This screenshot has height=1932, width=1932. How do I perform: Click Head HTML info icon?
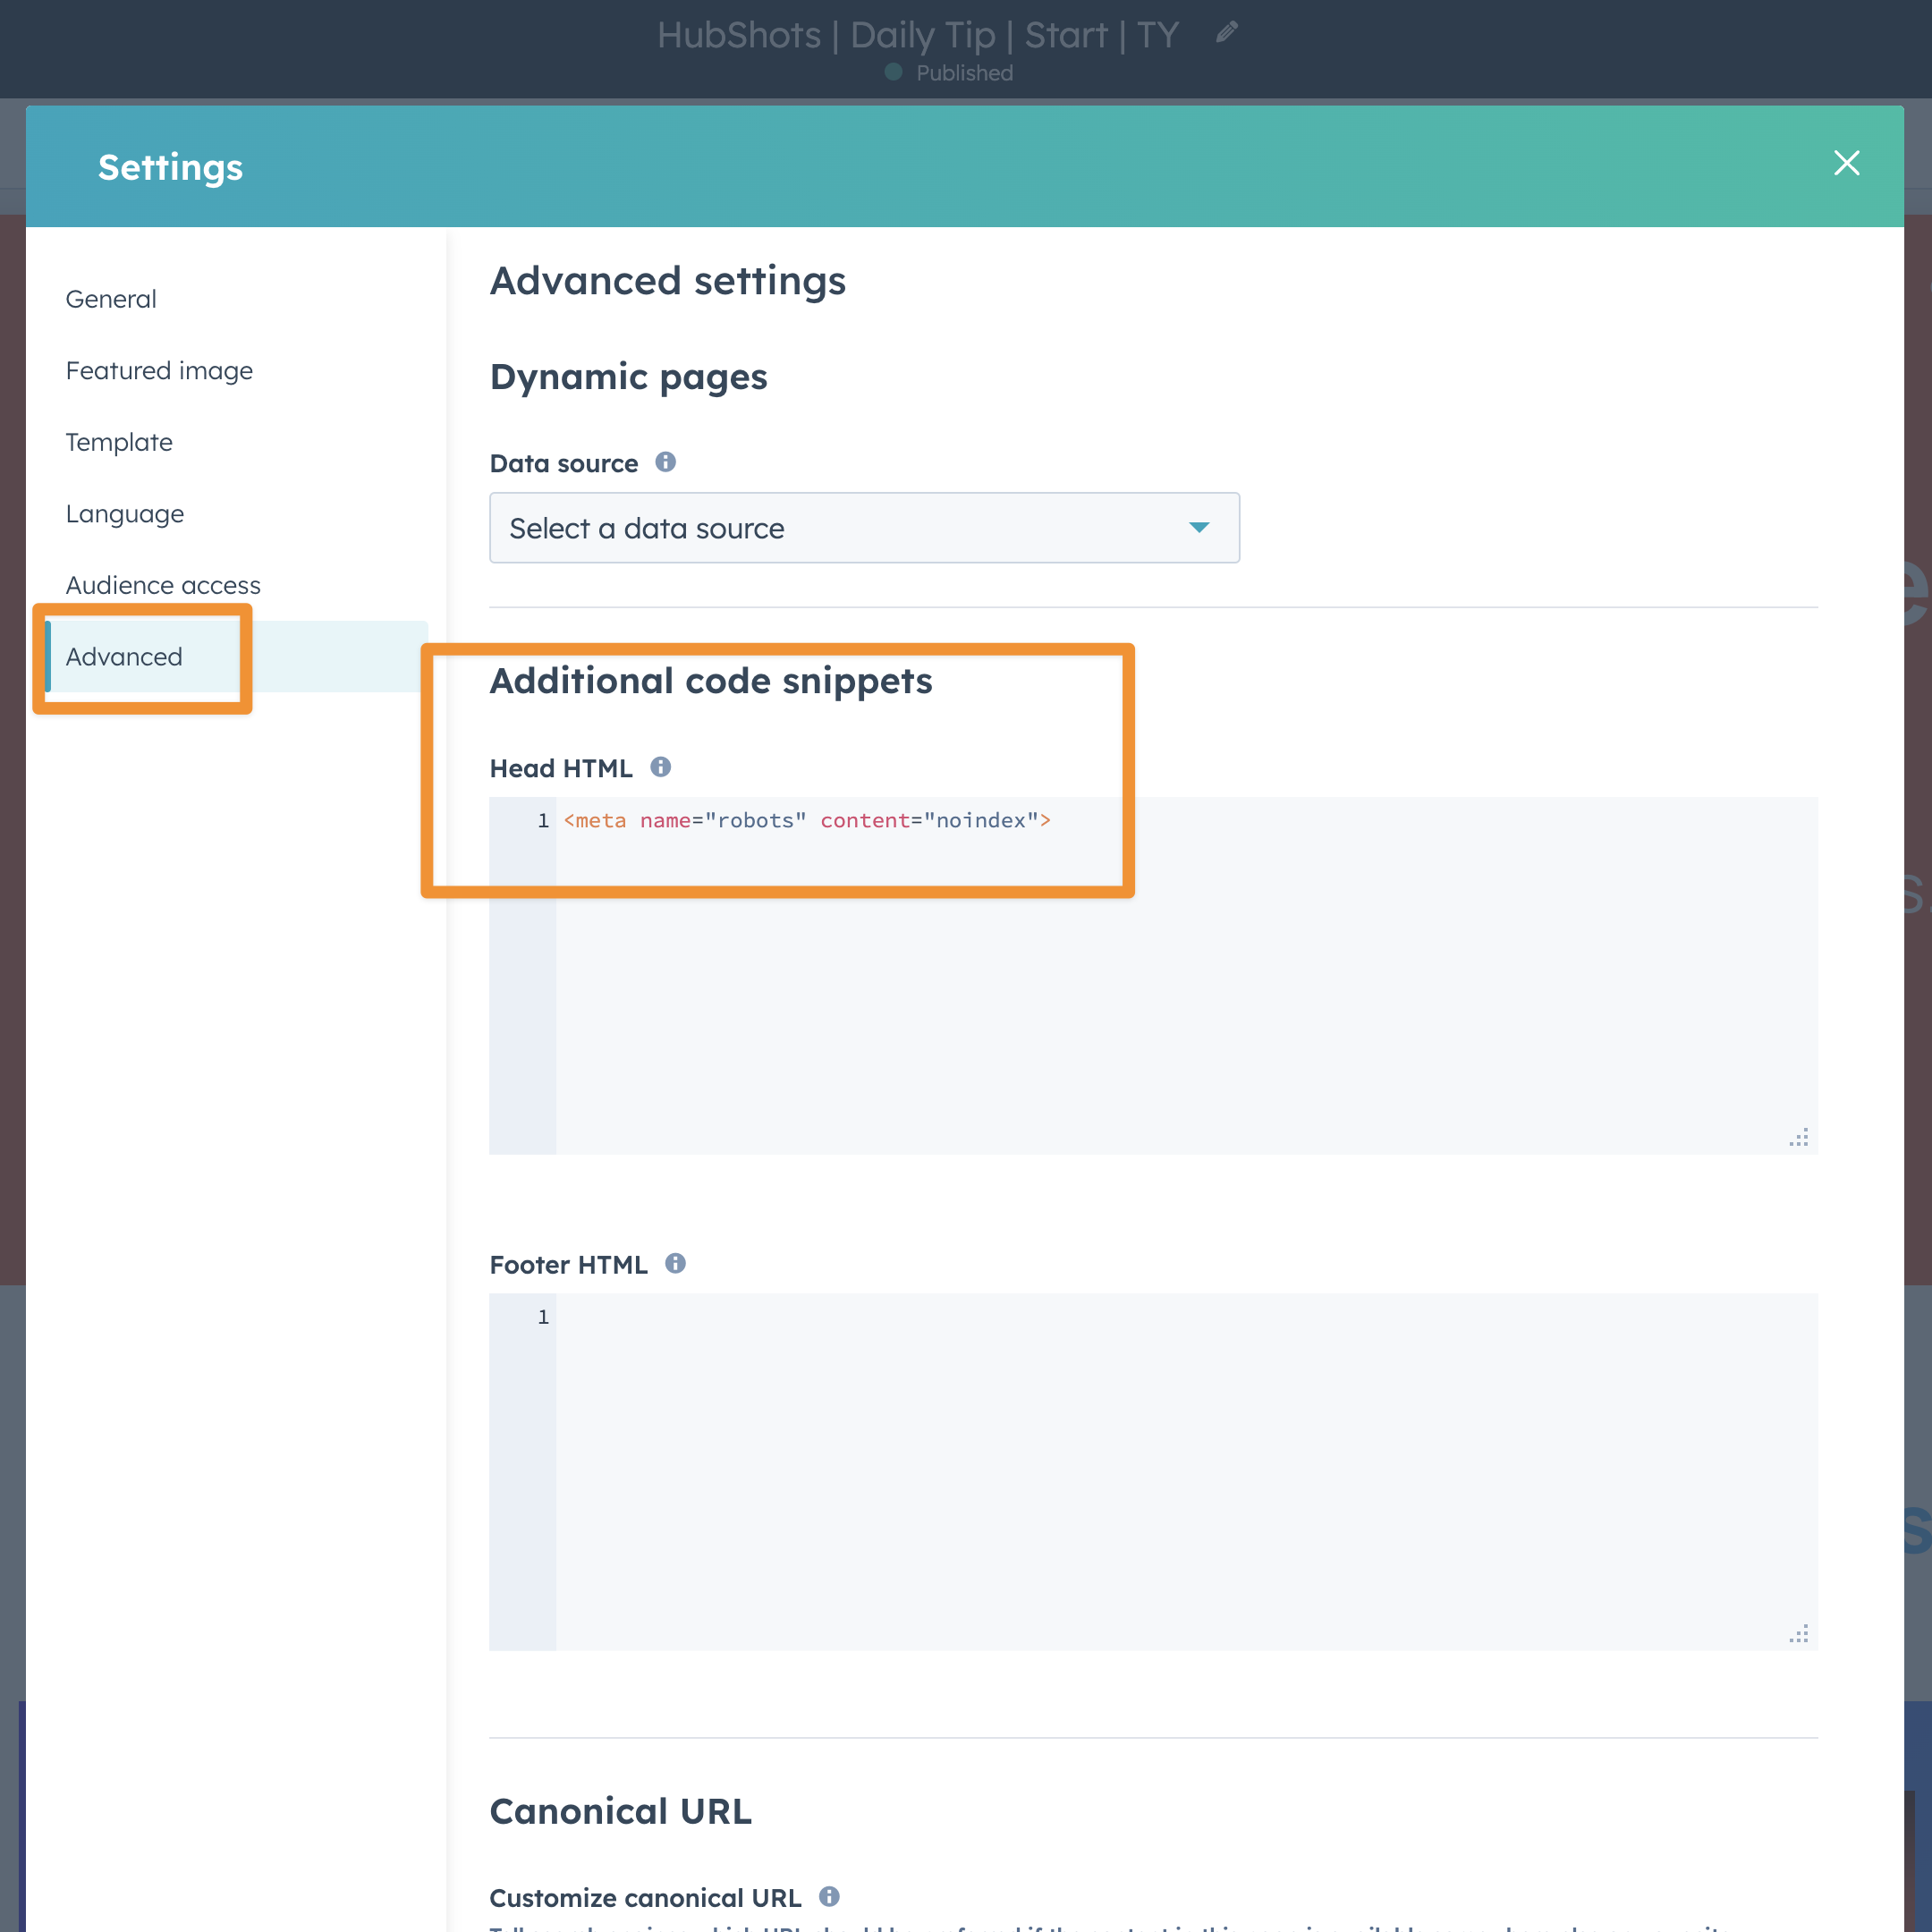pyautogui.click(x=660, y=767)
